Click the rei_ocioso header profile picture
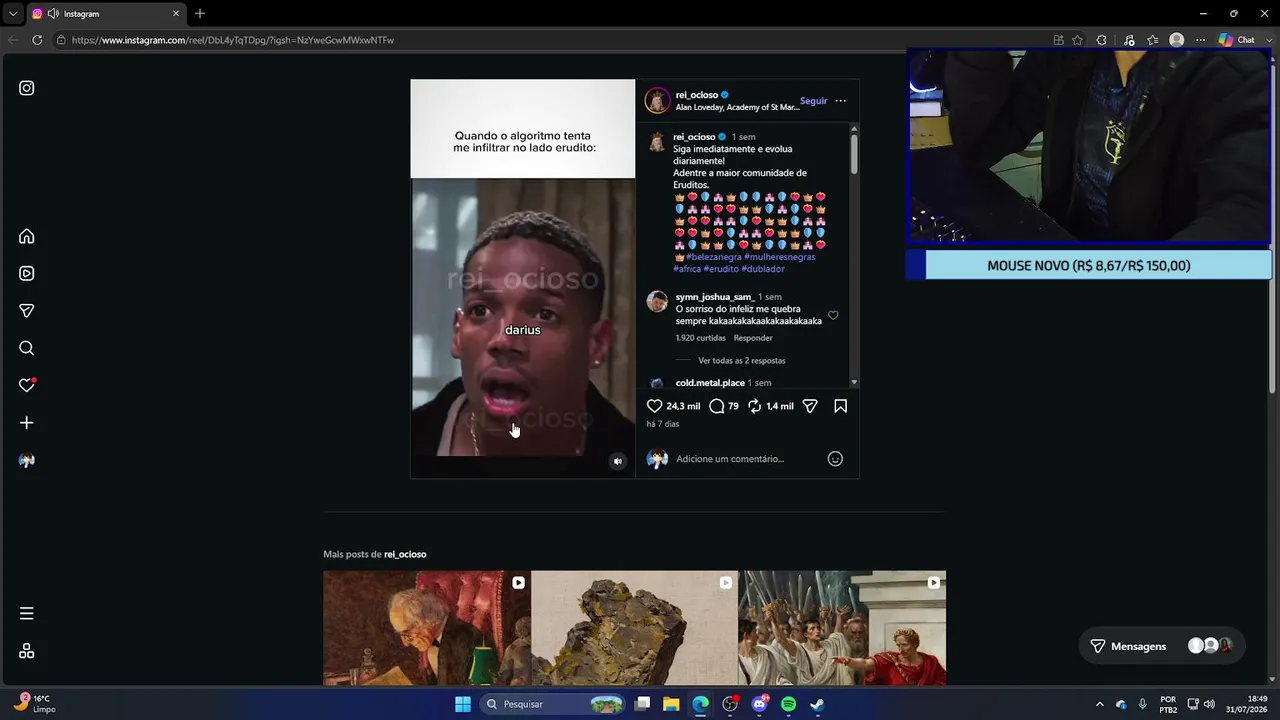Screen dimensions: 1280x720 [x=657, y=100]
